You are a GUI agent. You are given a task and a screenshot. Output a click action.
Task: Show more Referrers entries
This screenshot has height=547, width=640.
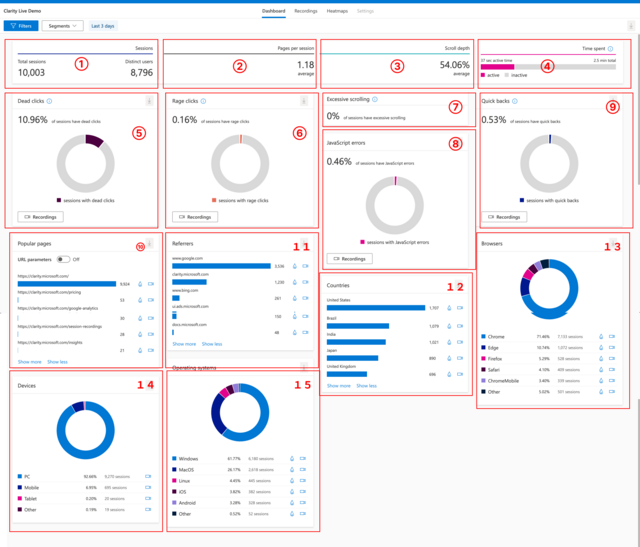coord(184,344)
